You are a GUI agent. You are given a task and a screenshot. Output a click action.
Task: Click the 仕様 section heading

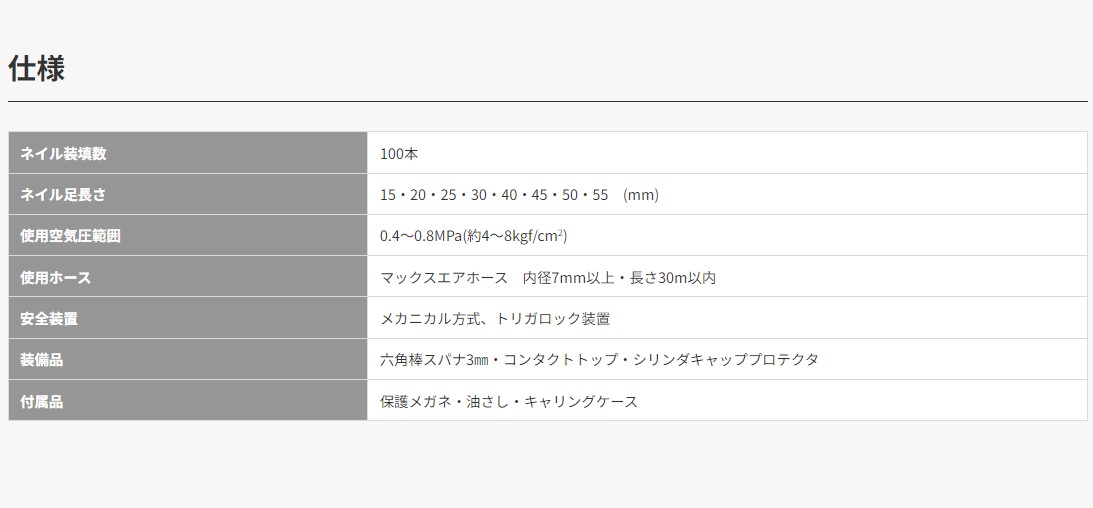coord(36,69)
